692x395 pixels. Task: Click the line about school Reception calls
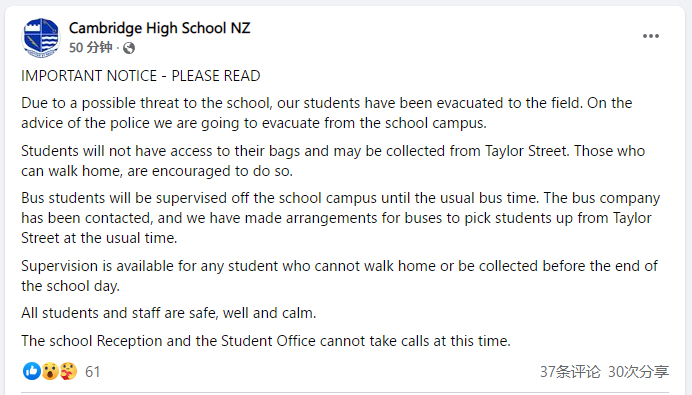pos(266,341)
